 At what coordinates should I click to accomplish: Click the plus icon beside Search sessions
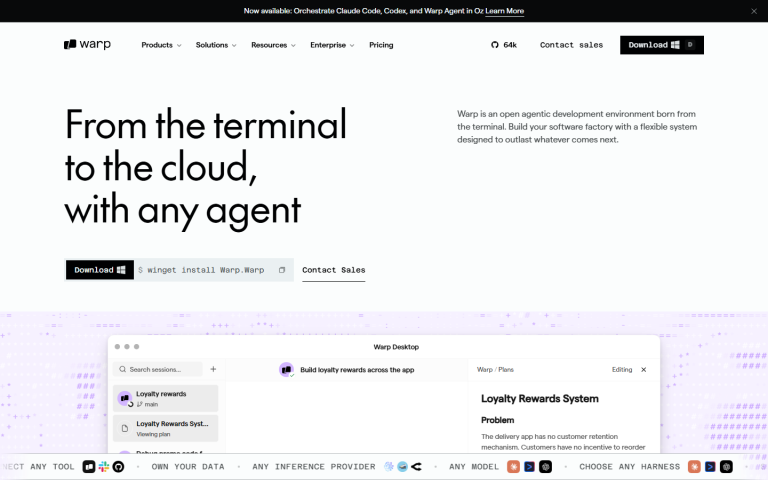click(213, 369)
